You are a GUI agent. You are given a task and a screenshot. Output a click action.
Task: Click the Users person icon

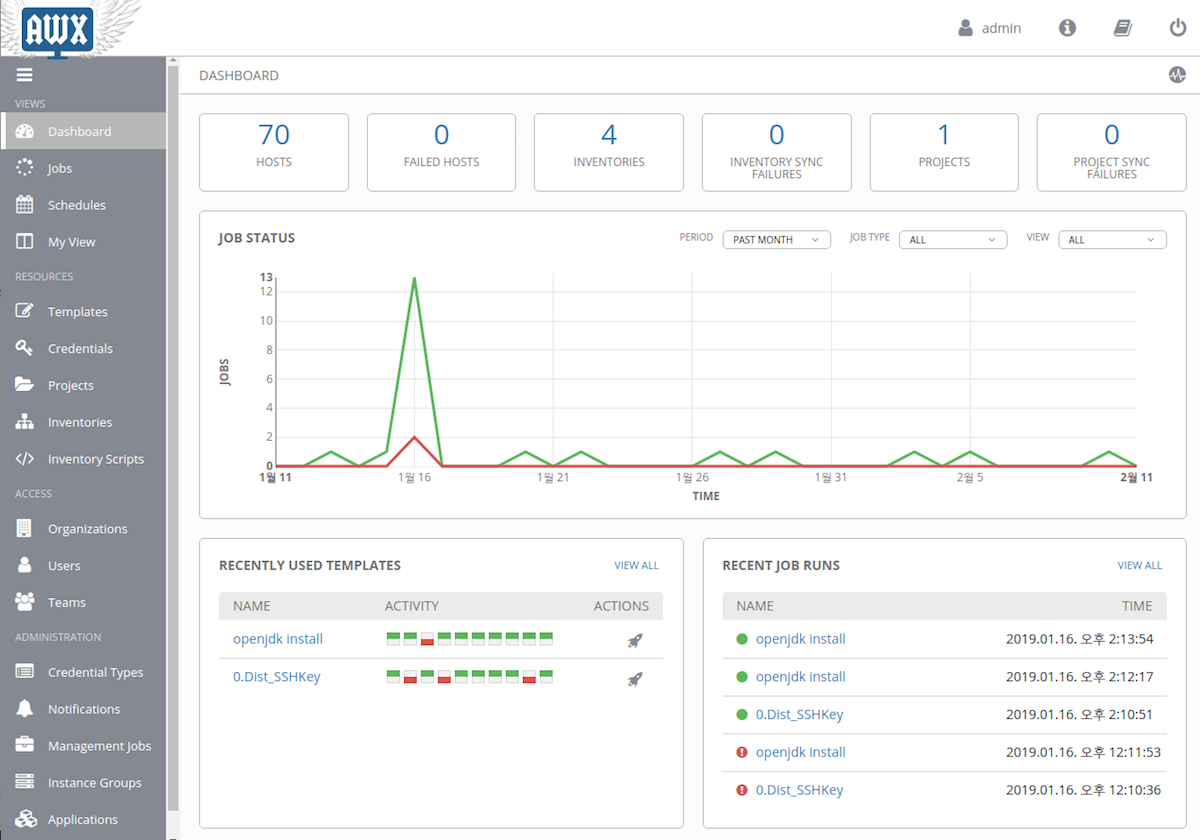26,565
